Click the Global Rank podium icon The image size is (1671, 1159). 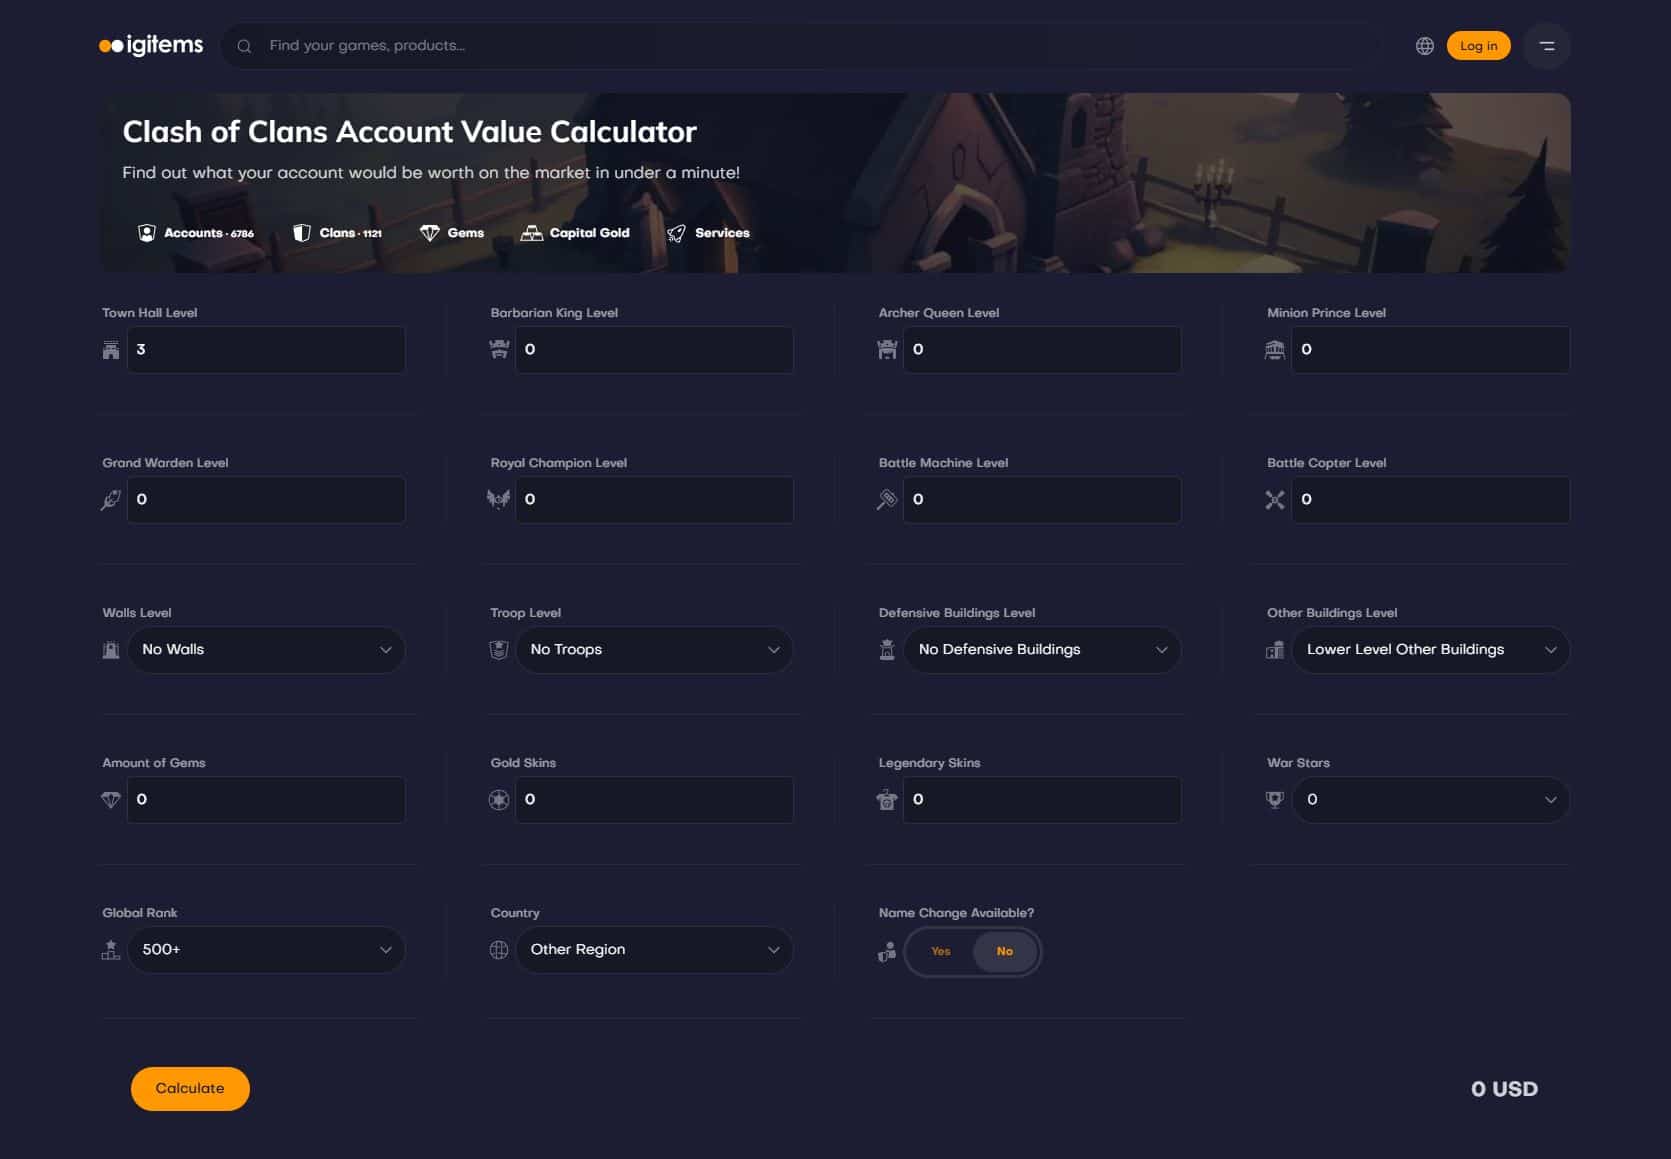click(111, 950)
